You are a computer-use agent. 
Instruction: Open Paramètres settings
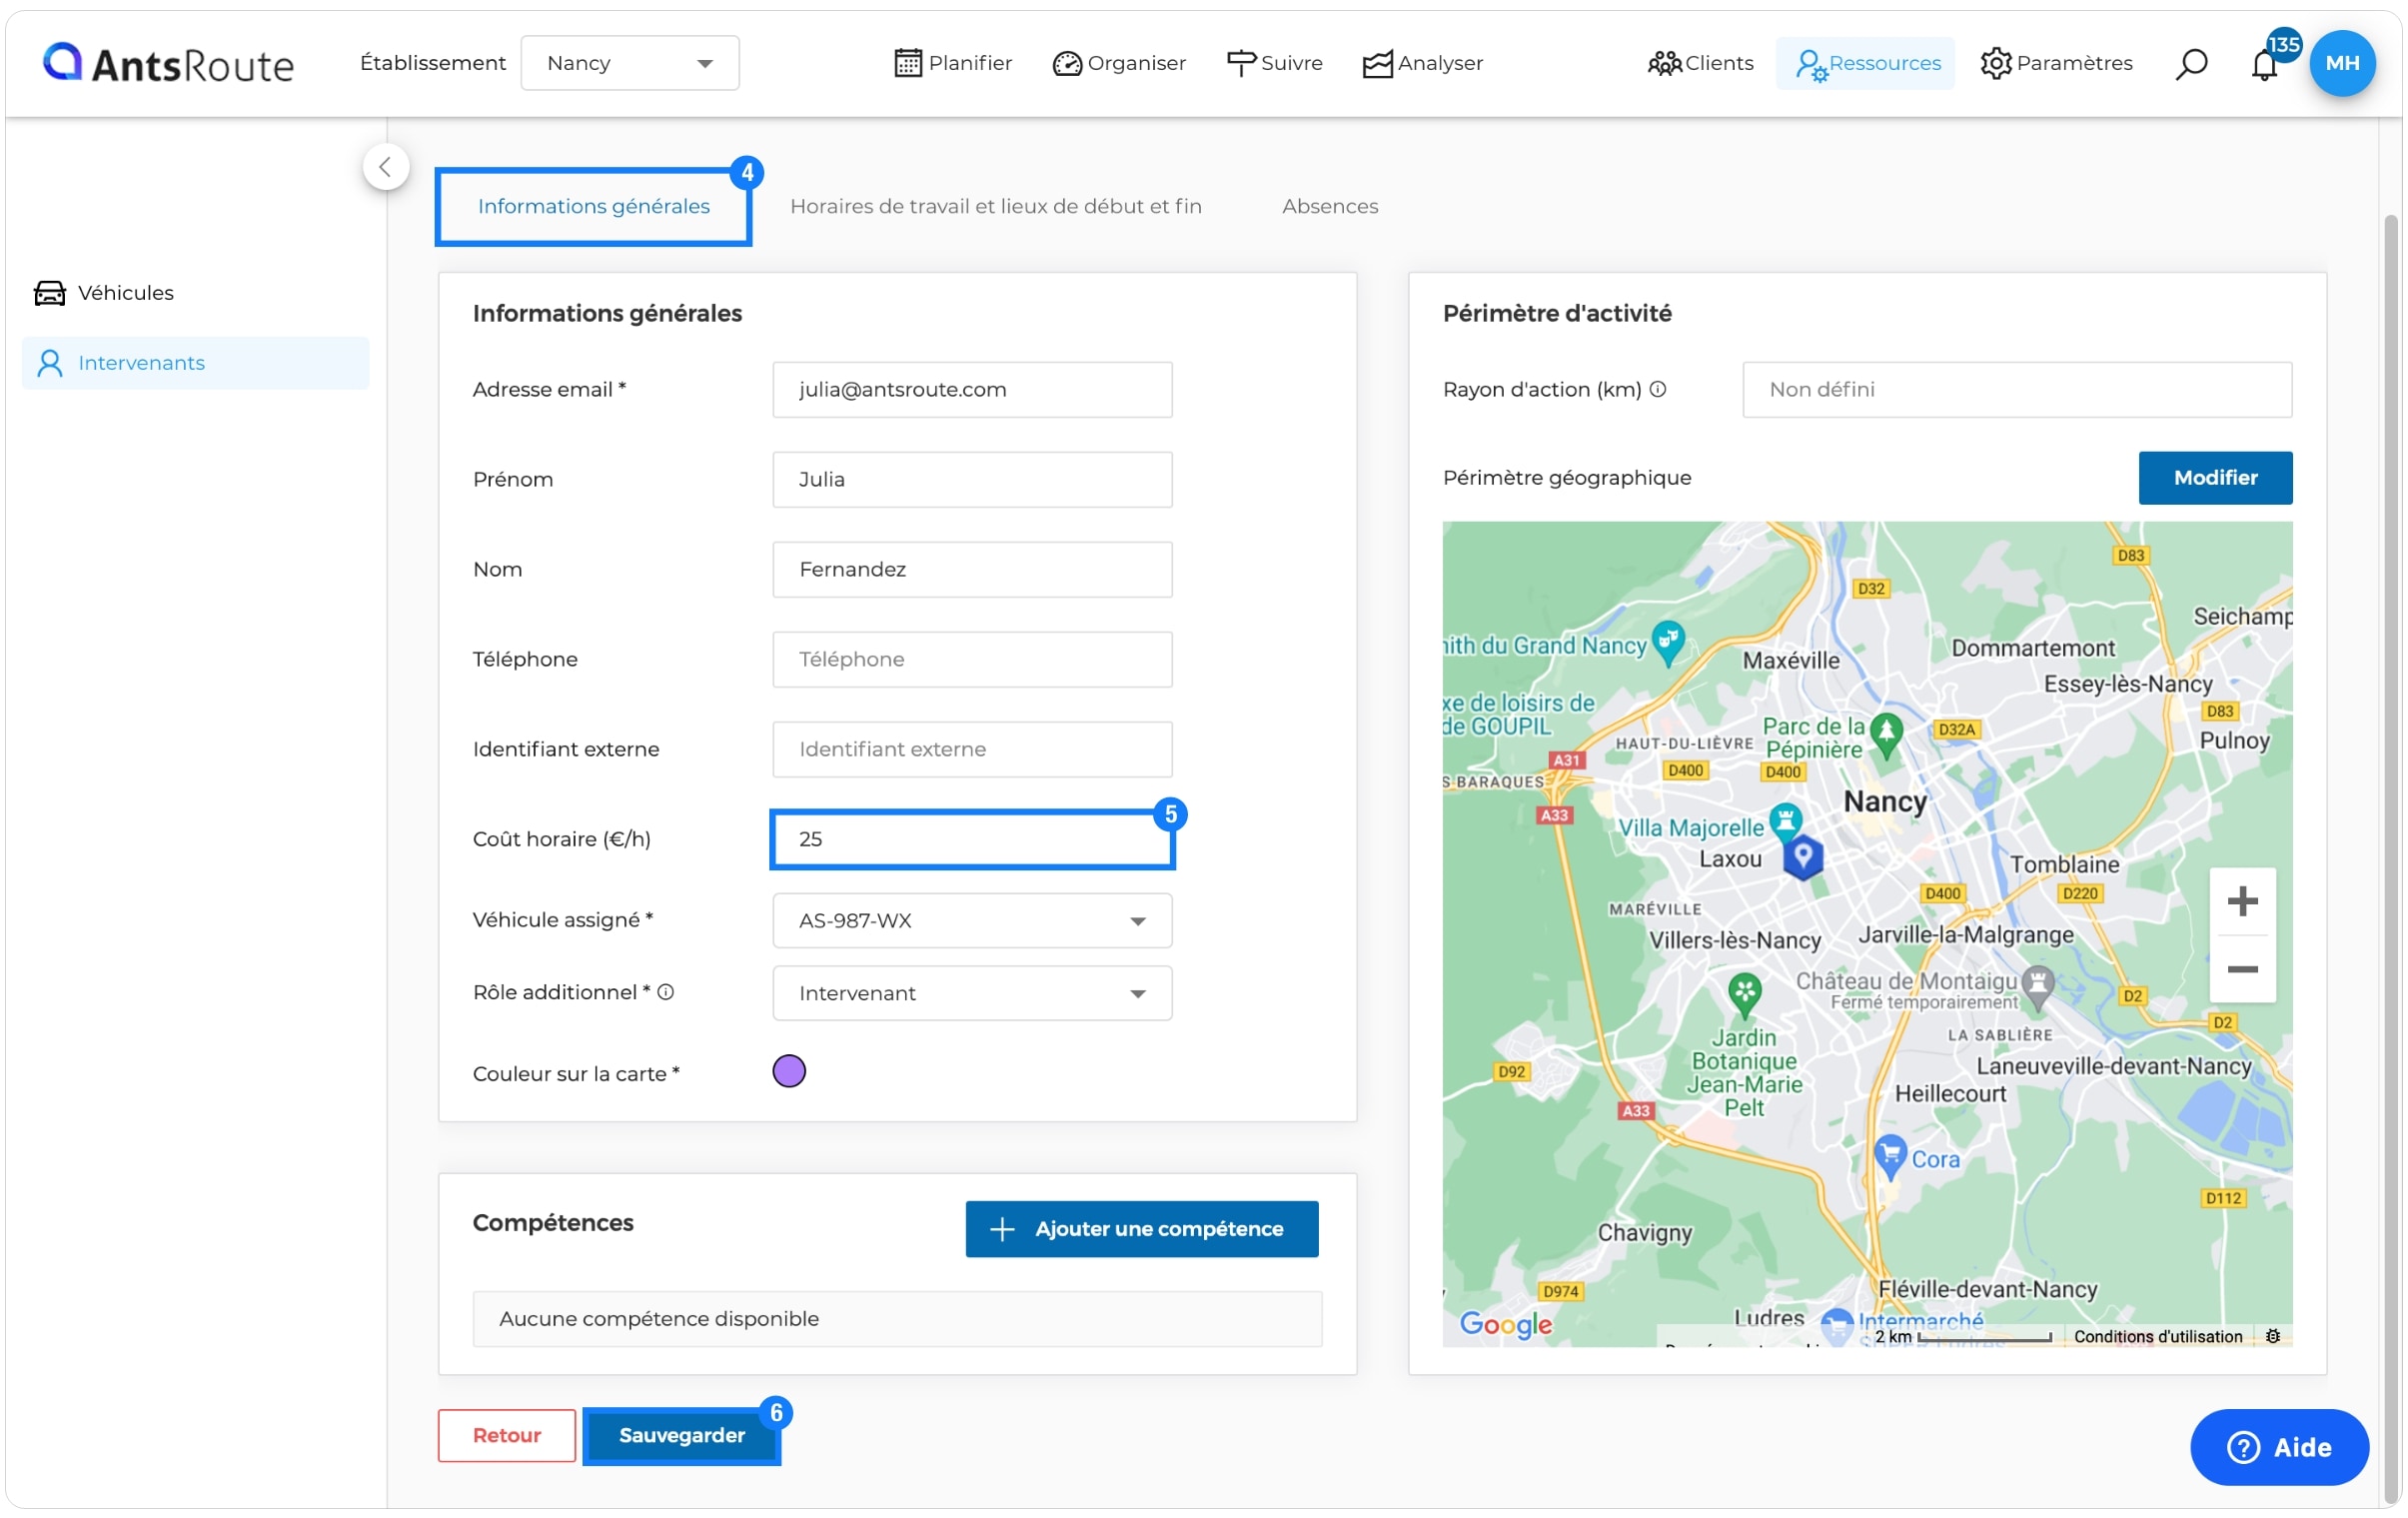point(2056,63)
